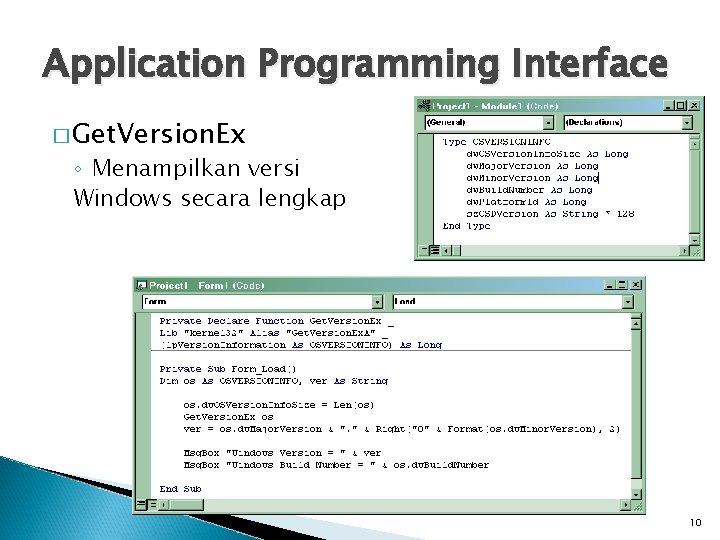Switch Form1 to Full Module View icon
This screenshot has height=540, width=720.
coord(152,505)
